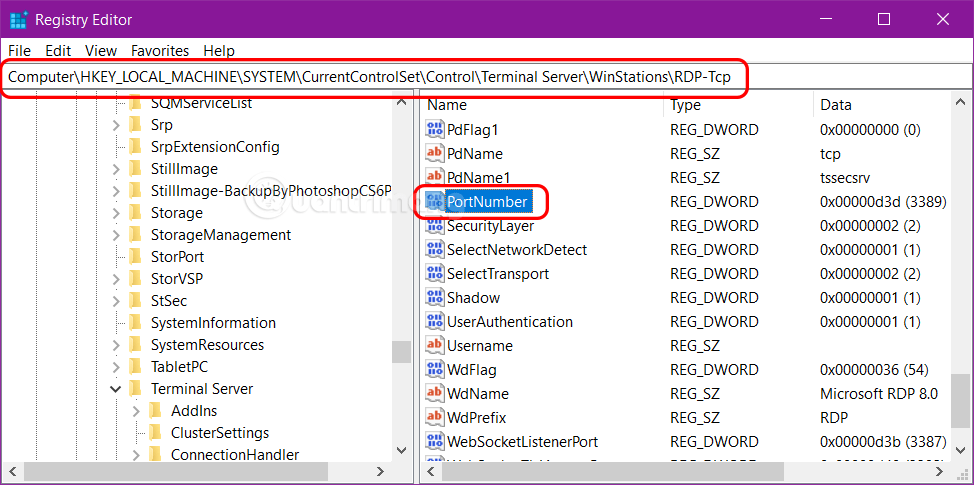Click the binary icon next to SecurityLayer
This screenshot has height=485, width=974.
pyautogui.click(x=435, y=226)
